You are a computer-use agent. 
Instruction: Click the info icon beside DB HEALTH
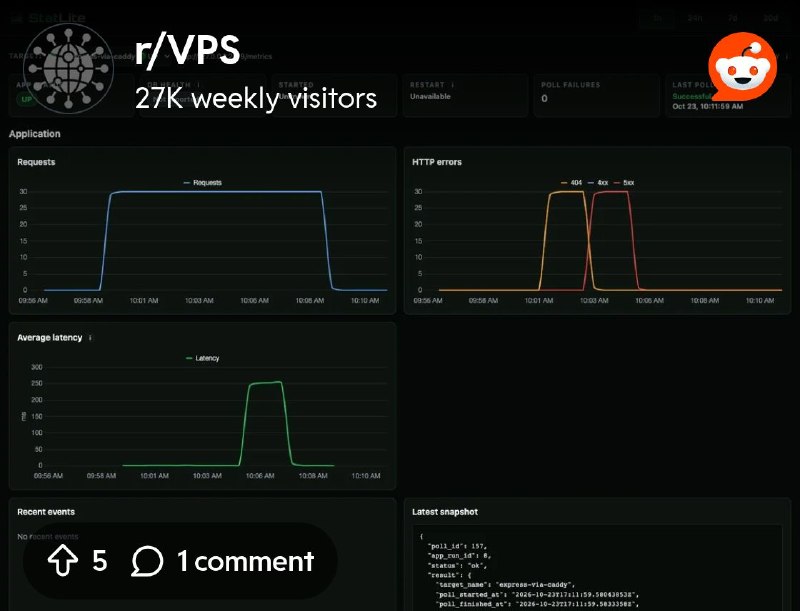198,85
